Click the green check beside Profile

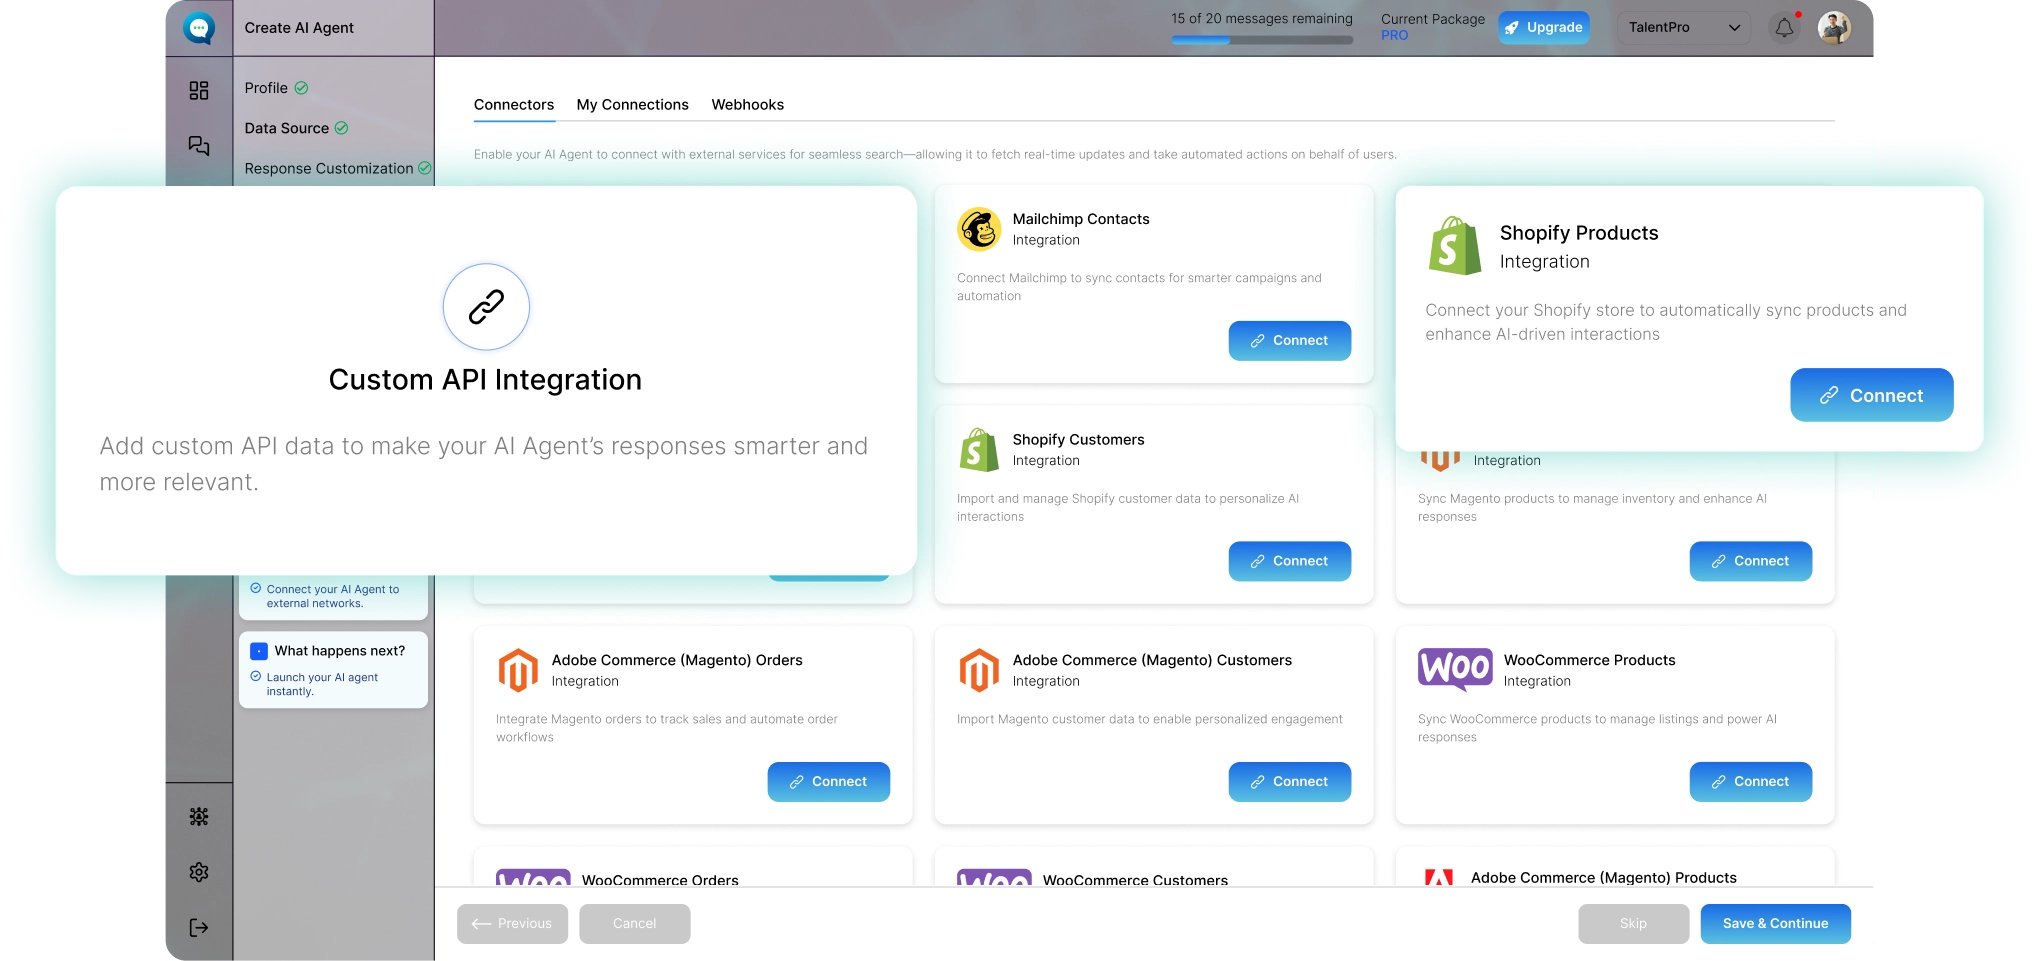point(301,88)
